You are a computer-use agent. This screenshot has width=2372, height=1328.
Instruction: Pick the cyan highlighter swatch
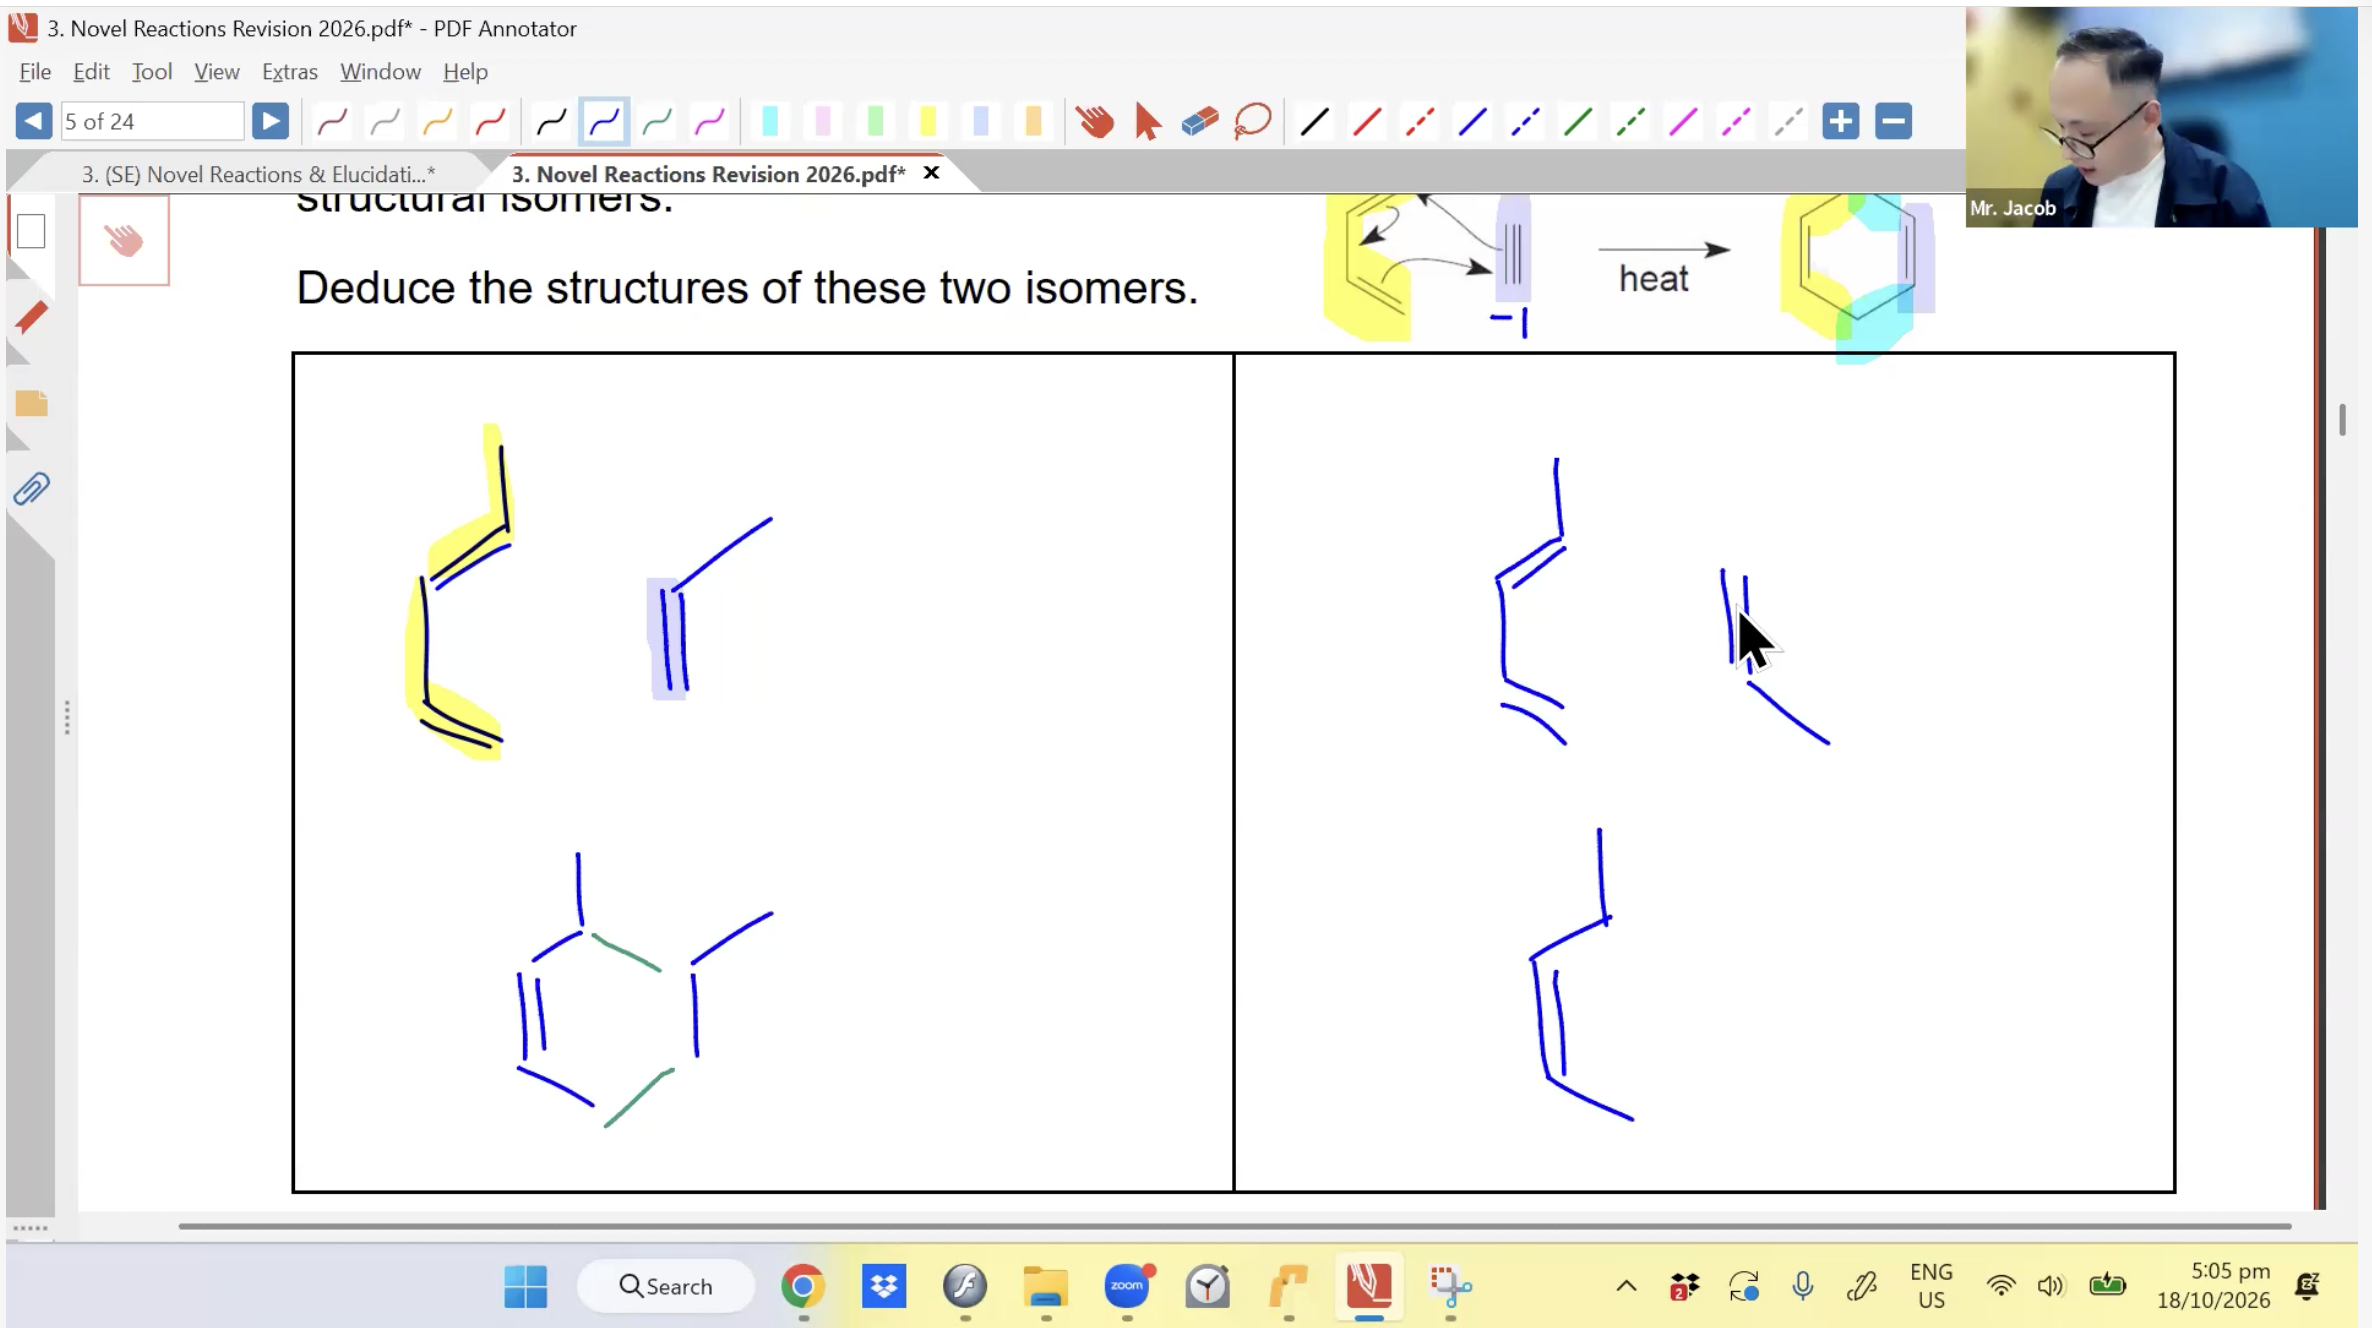point(770,122)
